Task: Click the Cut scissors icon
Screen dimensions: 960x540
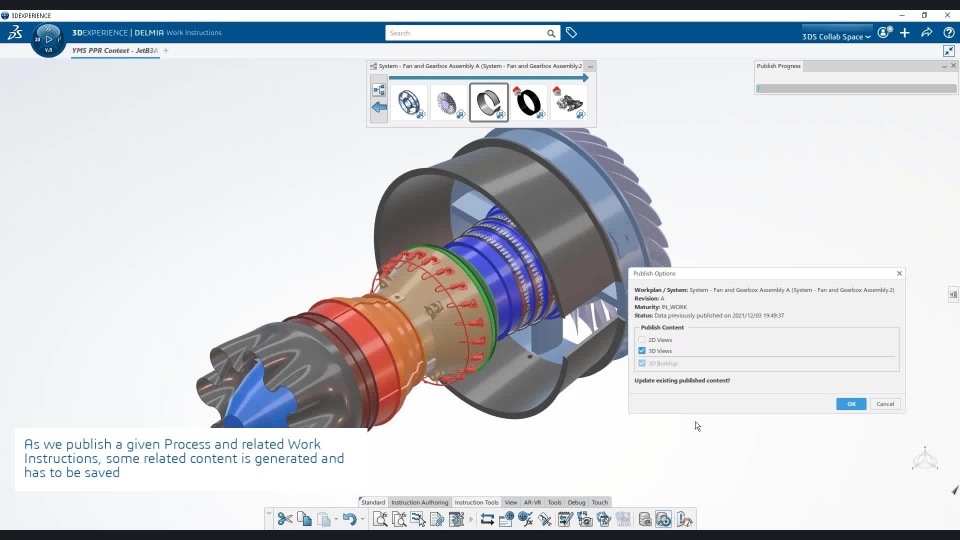Action: [285, 519]
